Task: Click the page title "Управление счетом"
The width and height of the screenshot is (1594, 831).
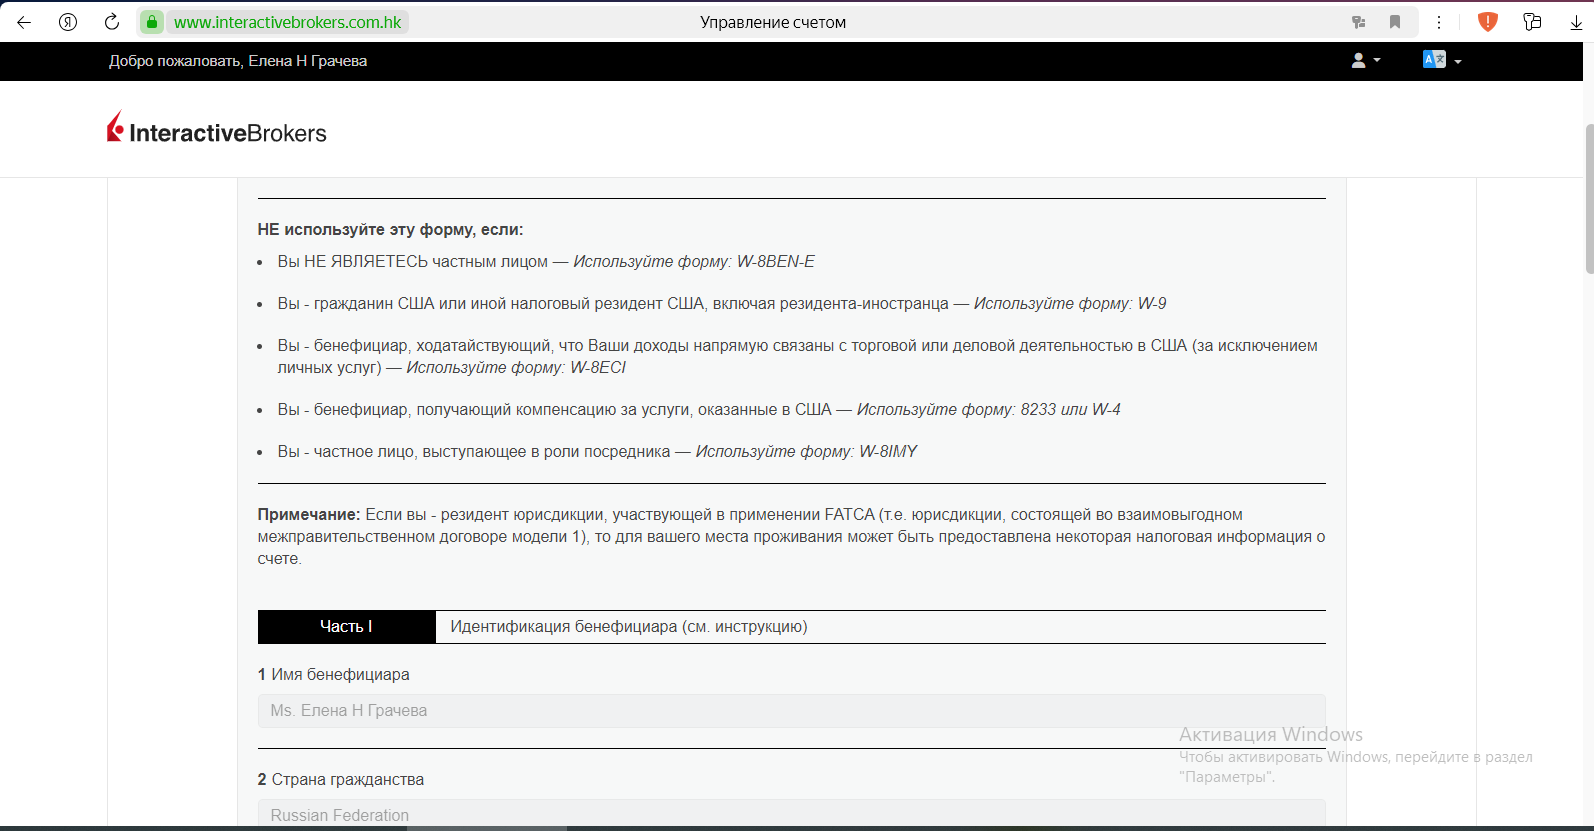Action: 773,22
